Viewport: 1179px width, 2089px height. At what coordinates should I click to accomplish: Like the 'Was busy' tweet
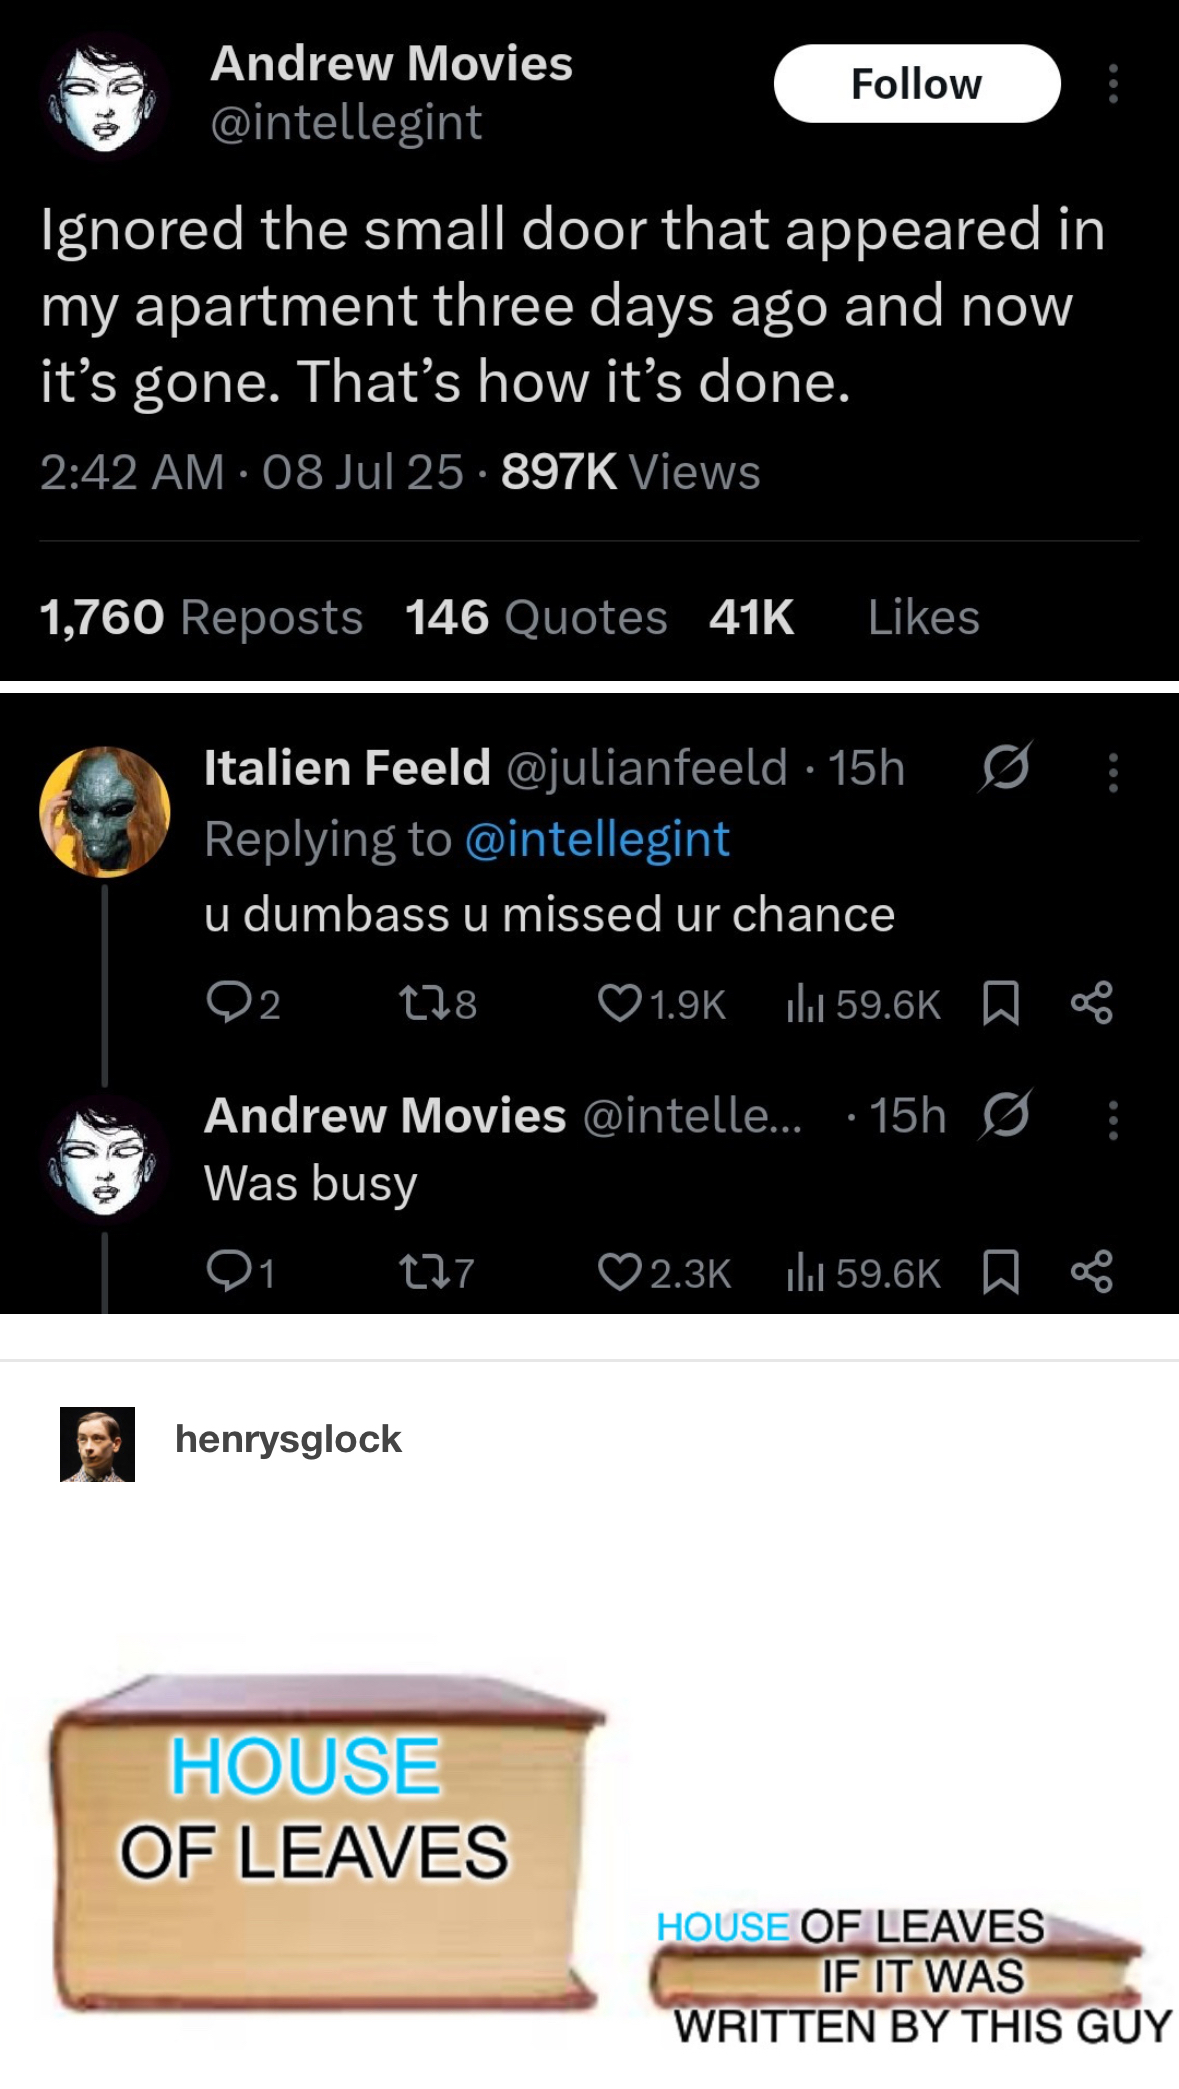pos(619,1272)
